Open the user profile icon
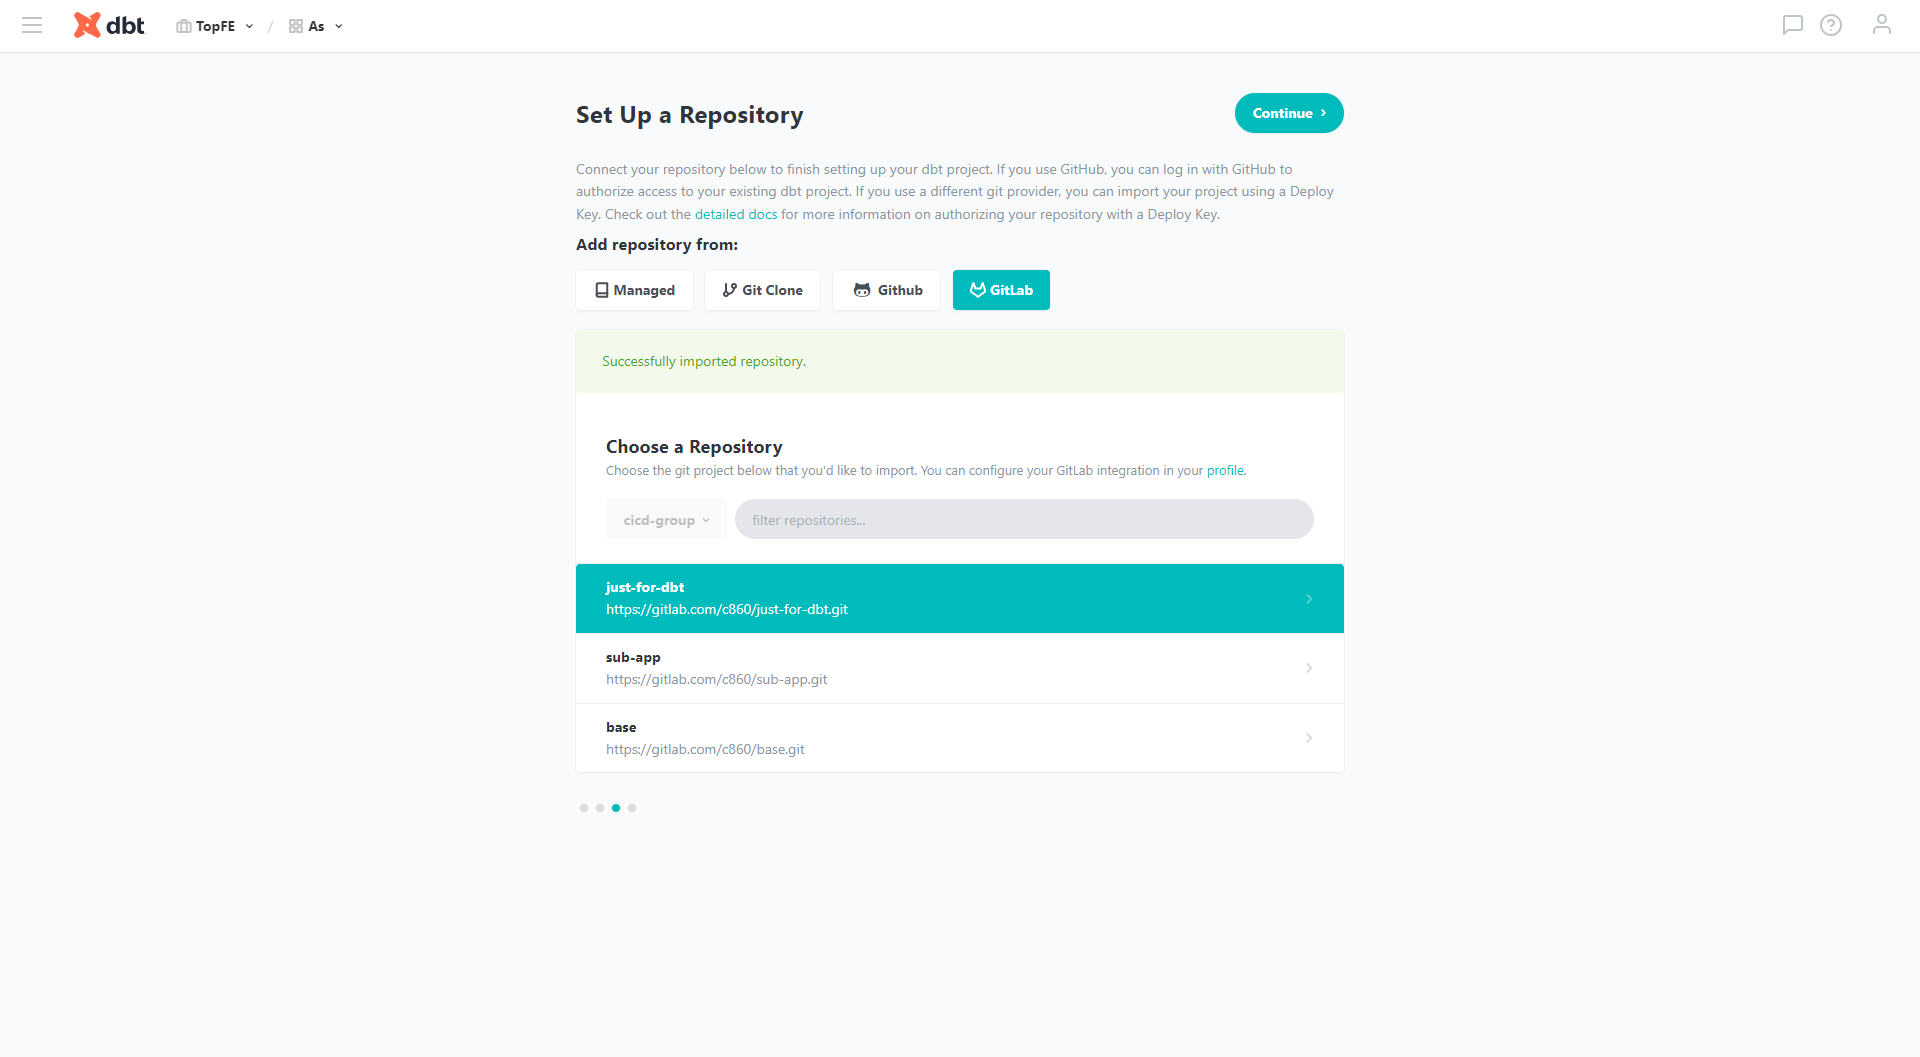Image resolution: width=1920 pixels, height=1057 pixels. (x=1881, y=25)
